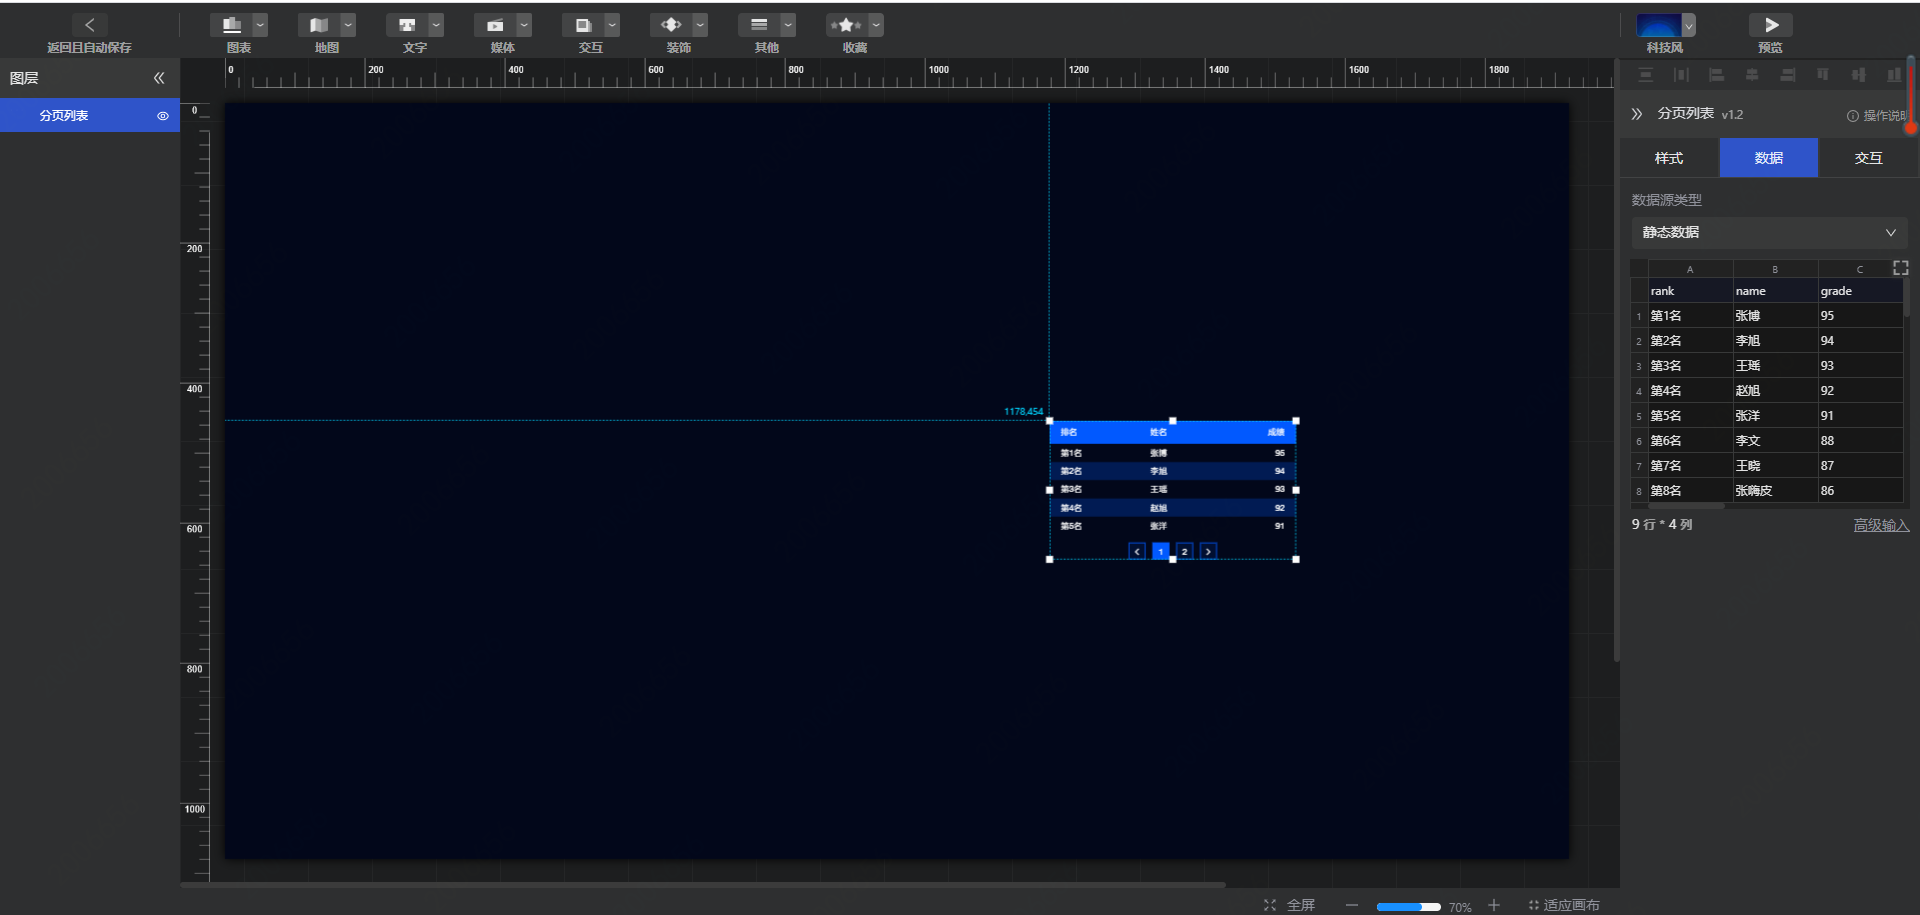
Task: Open the 装饰 decoration component icon
Action: click(671, 25)
